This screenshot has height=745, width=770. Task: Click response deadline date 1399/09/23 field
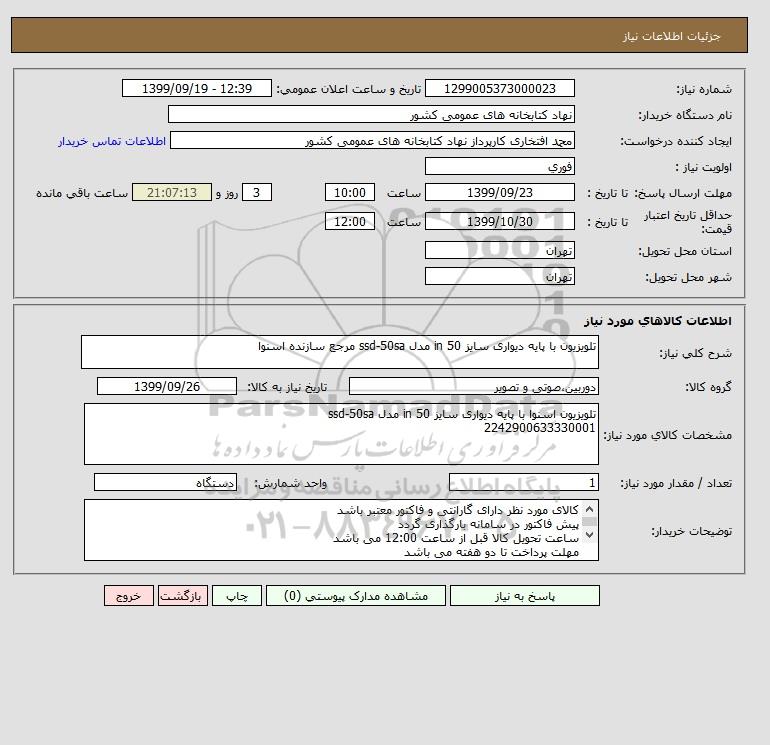coord(499,193)
